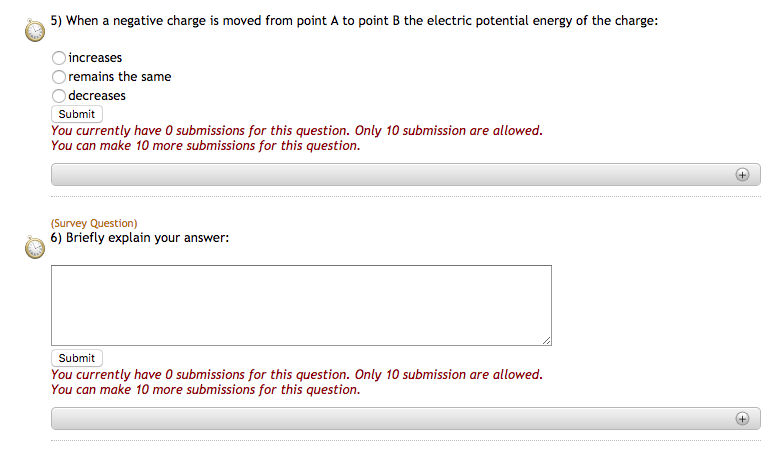Expand the gray bar below question 6
The height and width of the screenshot is (453, 784).
click(x=400, y=418)
